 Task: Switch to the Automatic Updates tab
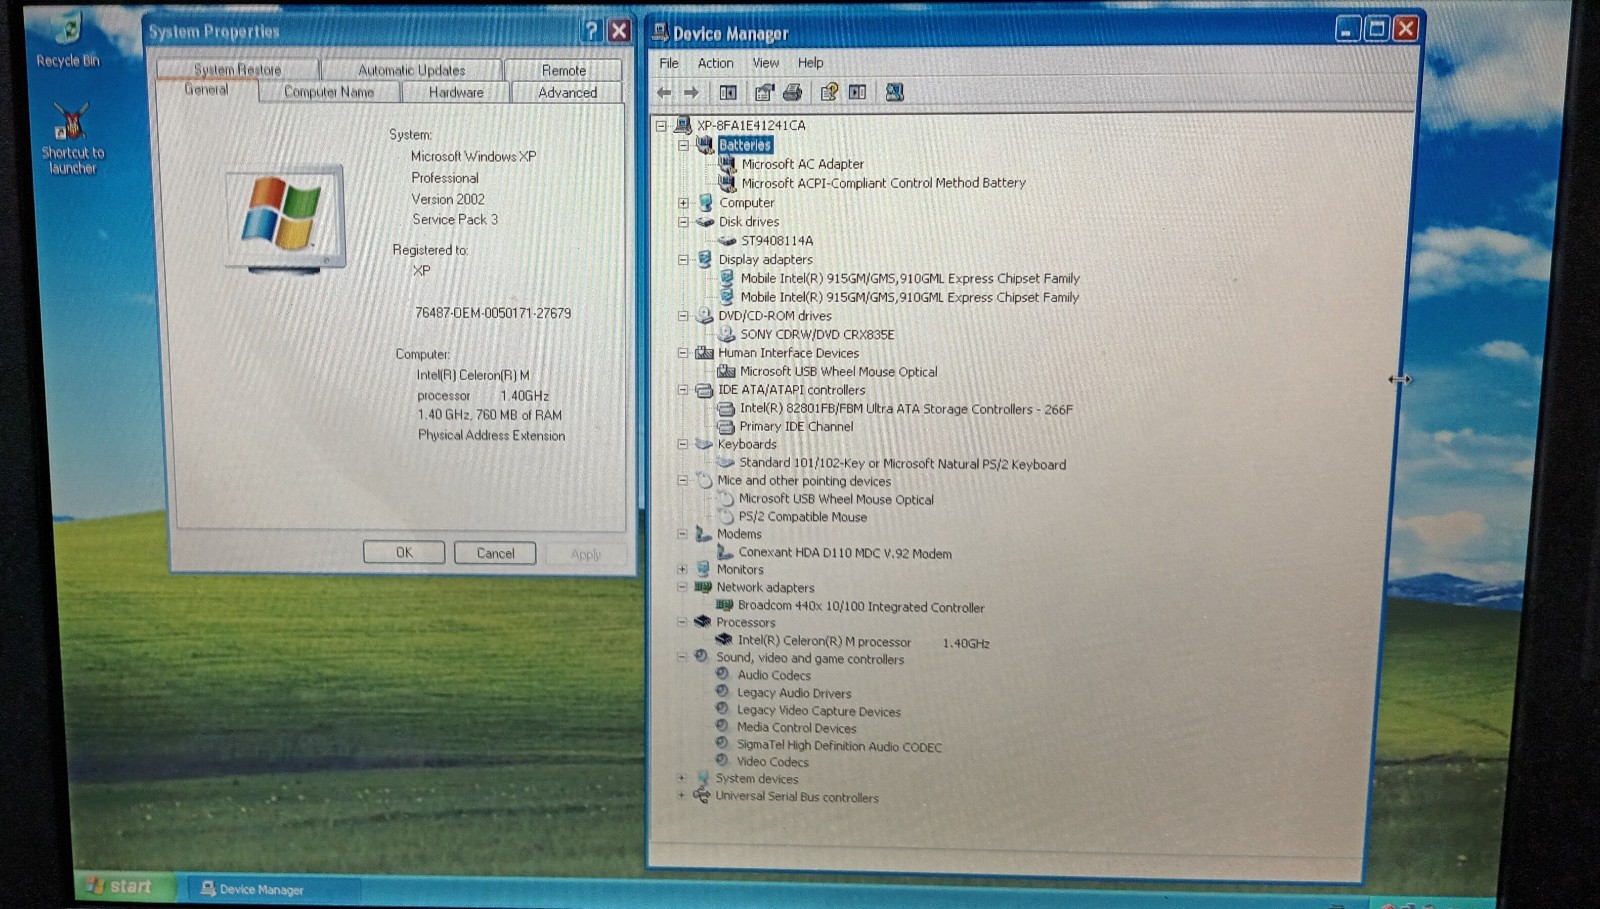point(411,70)
